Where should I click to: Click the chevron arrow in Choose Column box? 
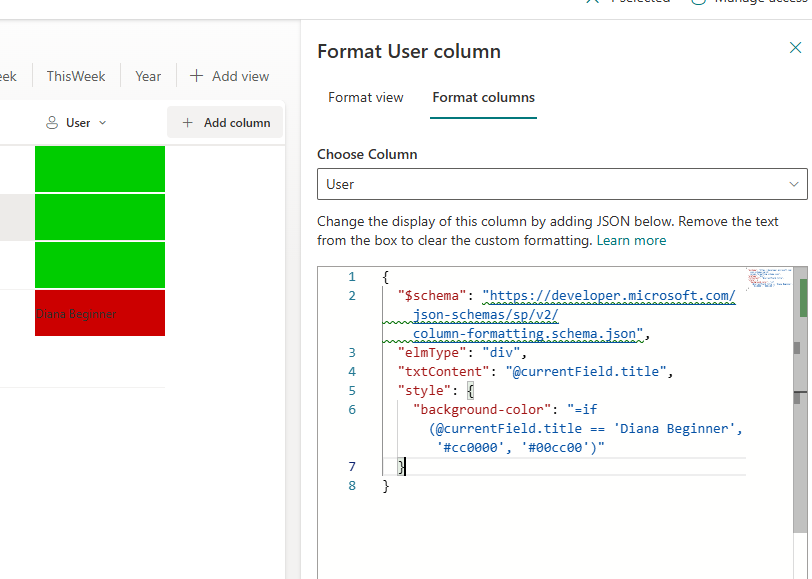tap(795, 184)
